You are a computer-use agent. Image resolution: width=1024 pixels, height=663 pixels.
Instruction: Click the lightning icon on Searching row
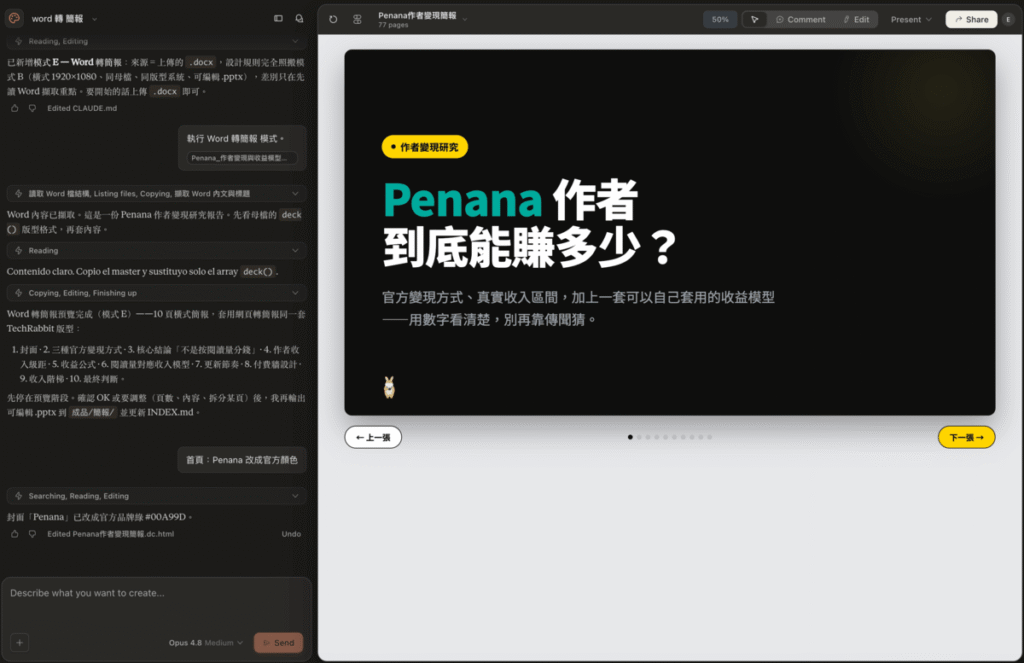(18, 496)
